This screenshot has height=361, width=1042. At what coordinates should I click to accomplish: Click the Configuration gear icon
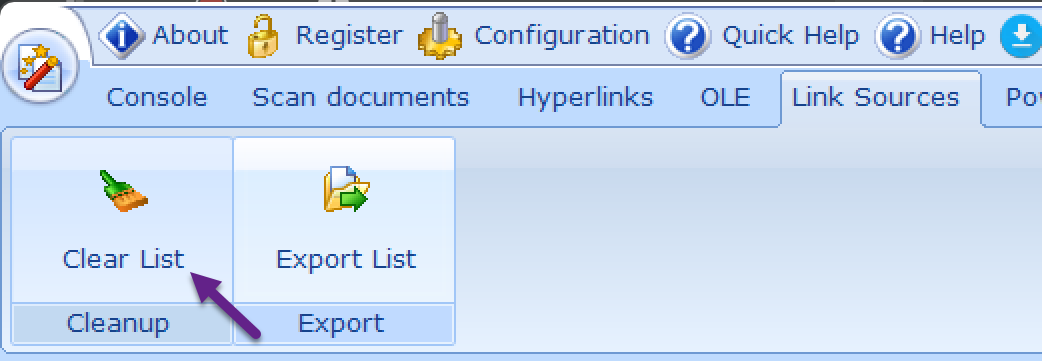click(x=439, y=36)
